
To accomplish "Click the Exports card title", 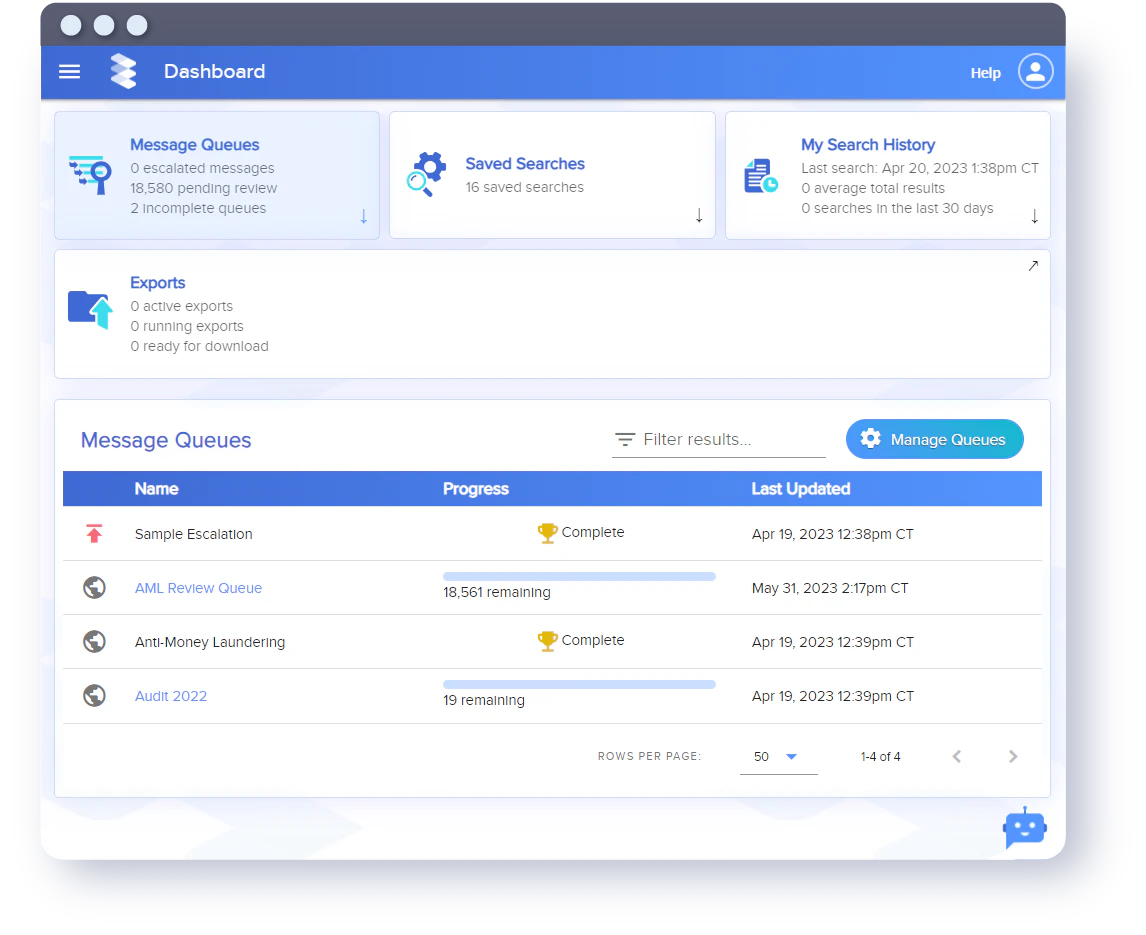I will coord(158,283).
